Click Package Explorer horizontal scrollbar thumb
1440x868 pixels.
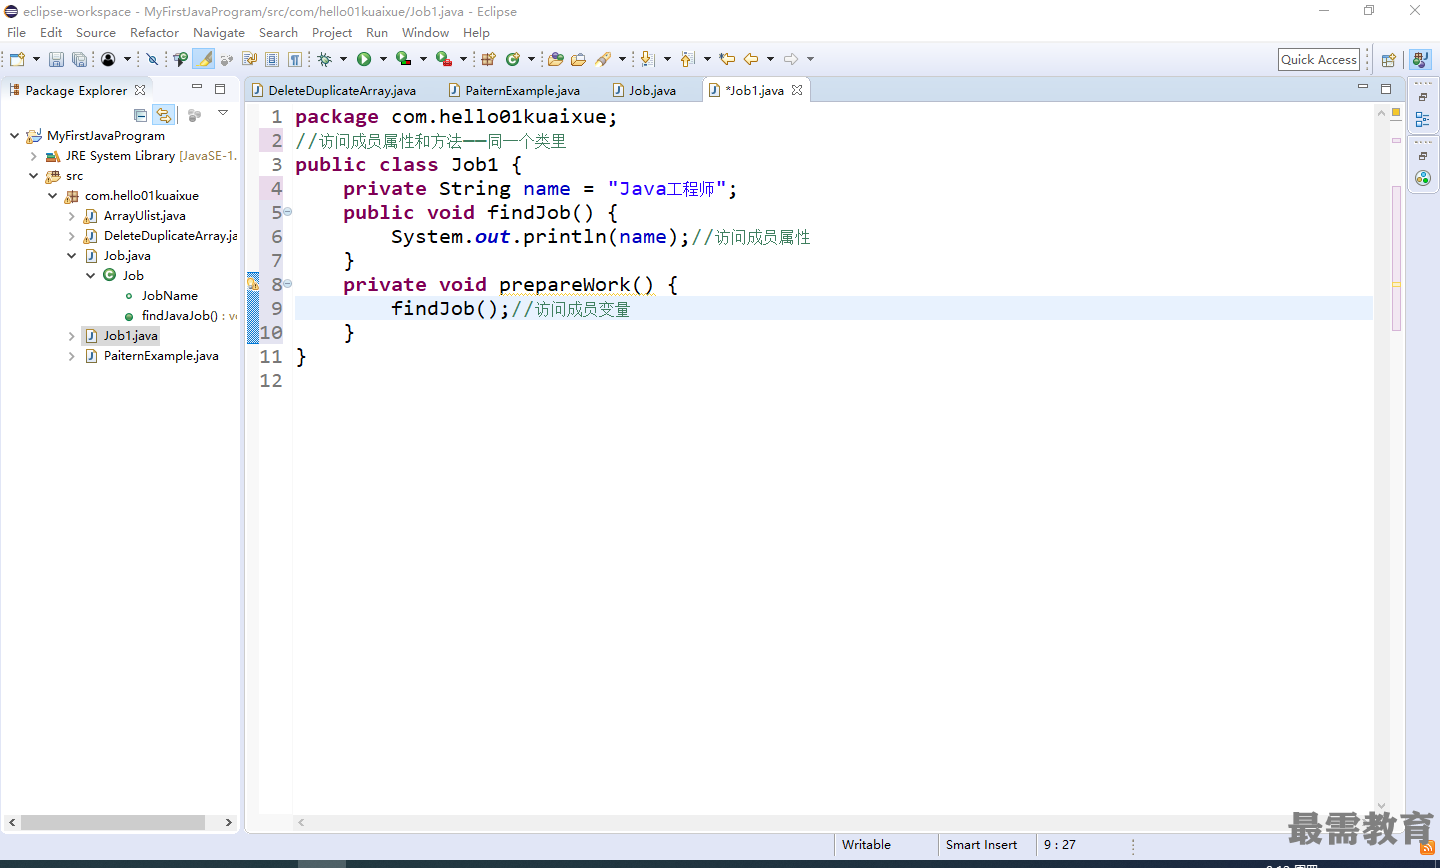tap(113, 822)
